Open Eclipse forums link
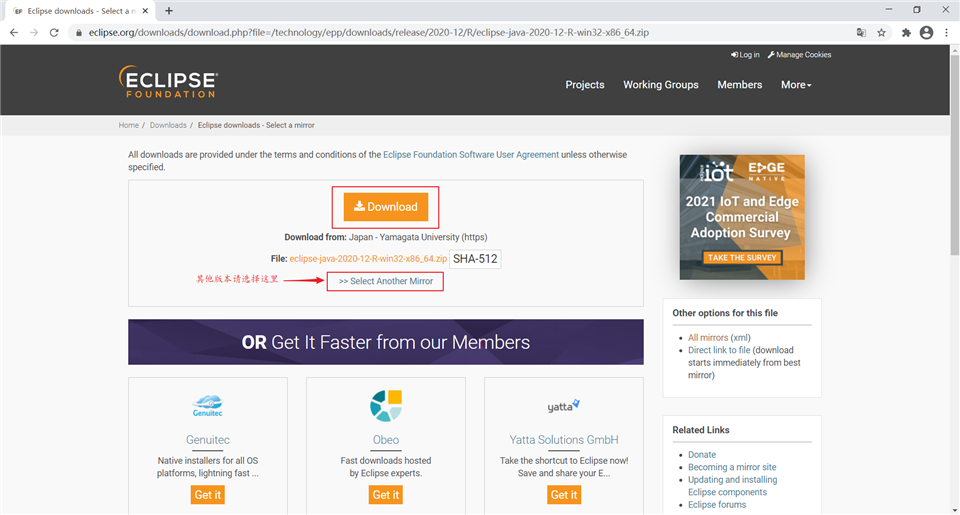The image size is (960, 515). click(717, 505)
